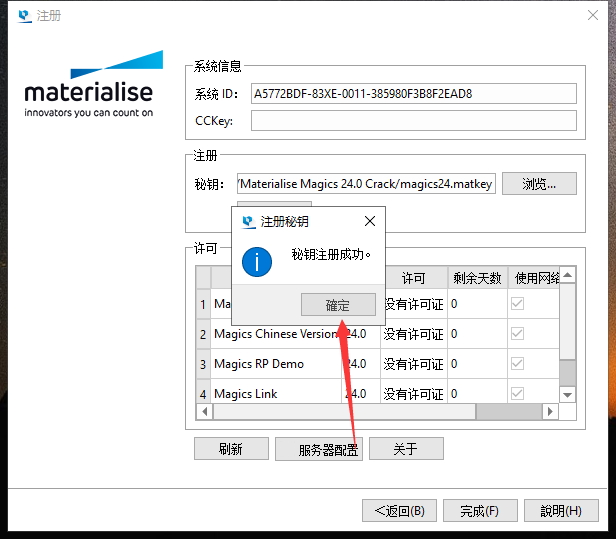The image size is (616, 539).
Task: Click the 系统 ID text field
Action: click(413, 94)
